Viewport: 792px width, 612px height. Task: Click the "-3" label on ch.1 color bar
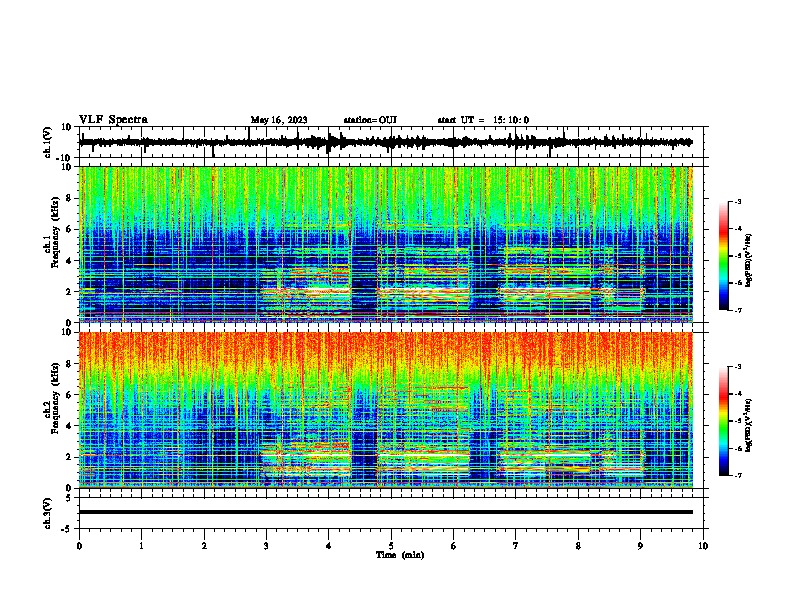(x=737, y=202)
